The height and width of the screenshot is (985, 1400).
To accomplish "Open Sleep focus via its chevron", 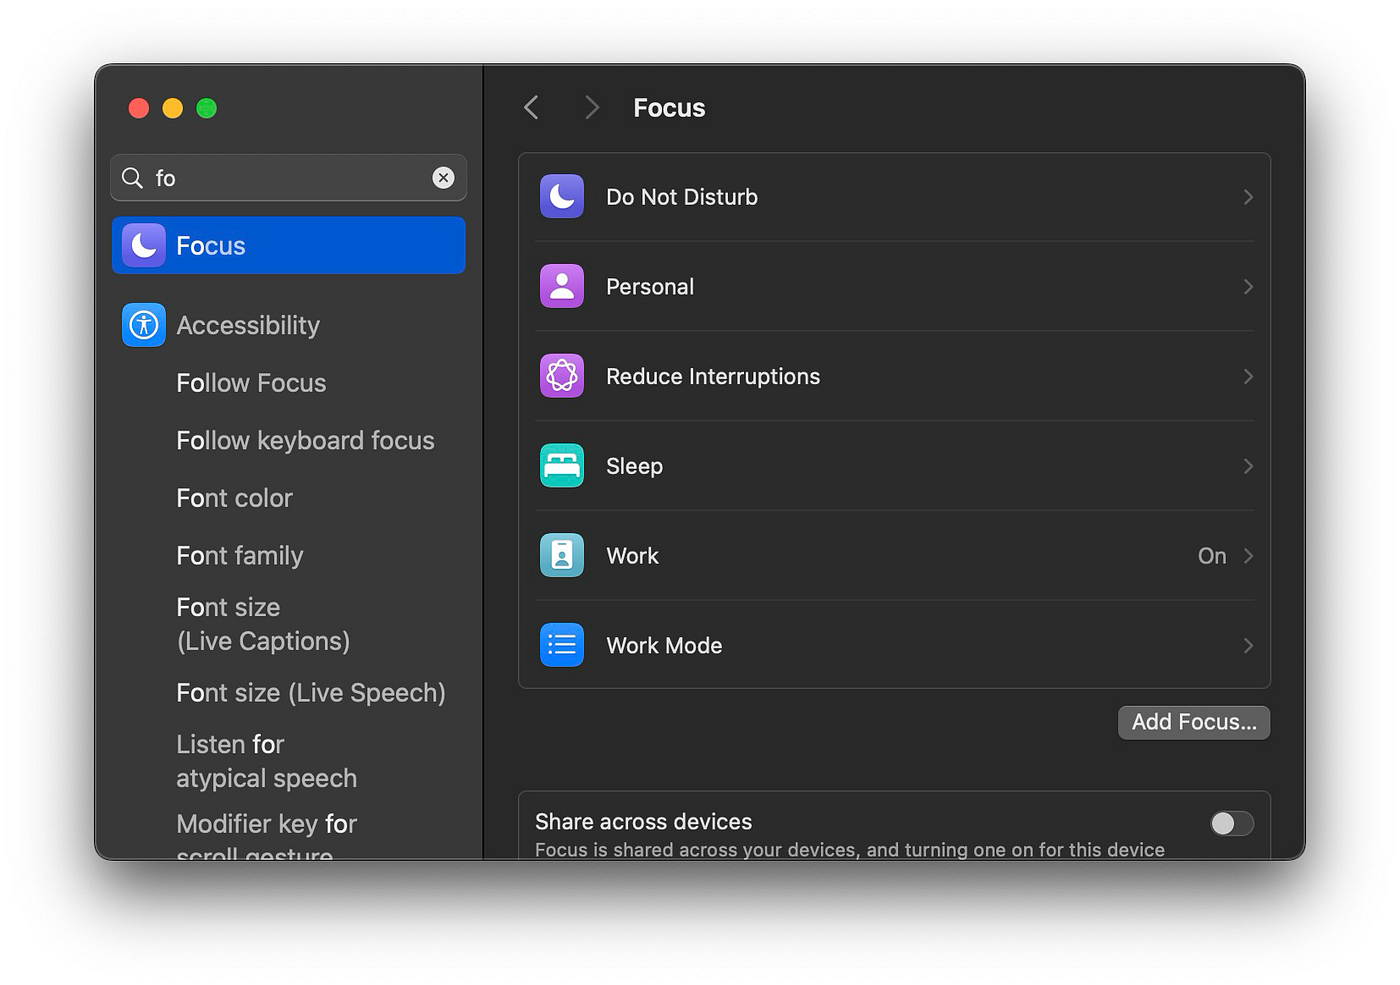I will pos(1248,466).
